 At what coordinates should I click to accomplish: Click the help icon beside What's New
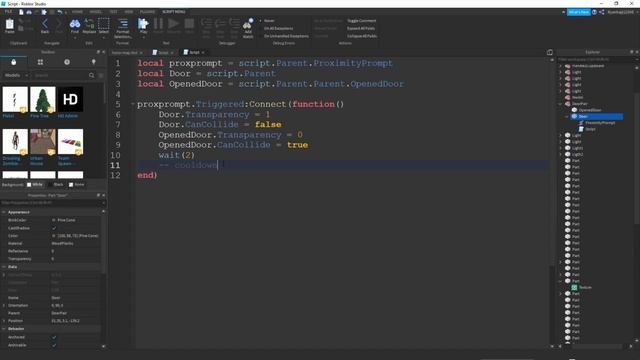click(594, 12)
